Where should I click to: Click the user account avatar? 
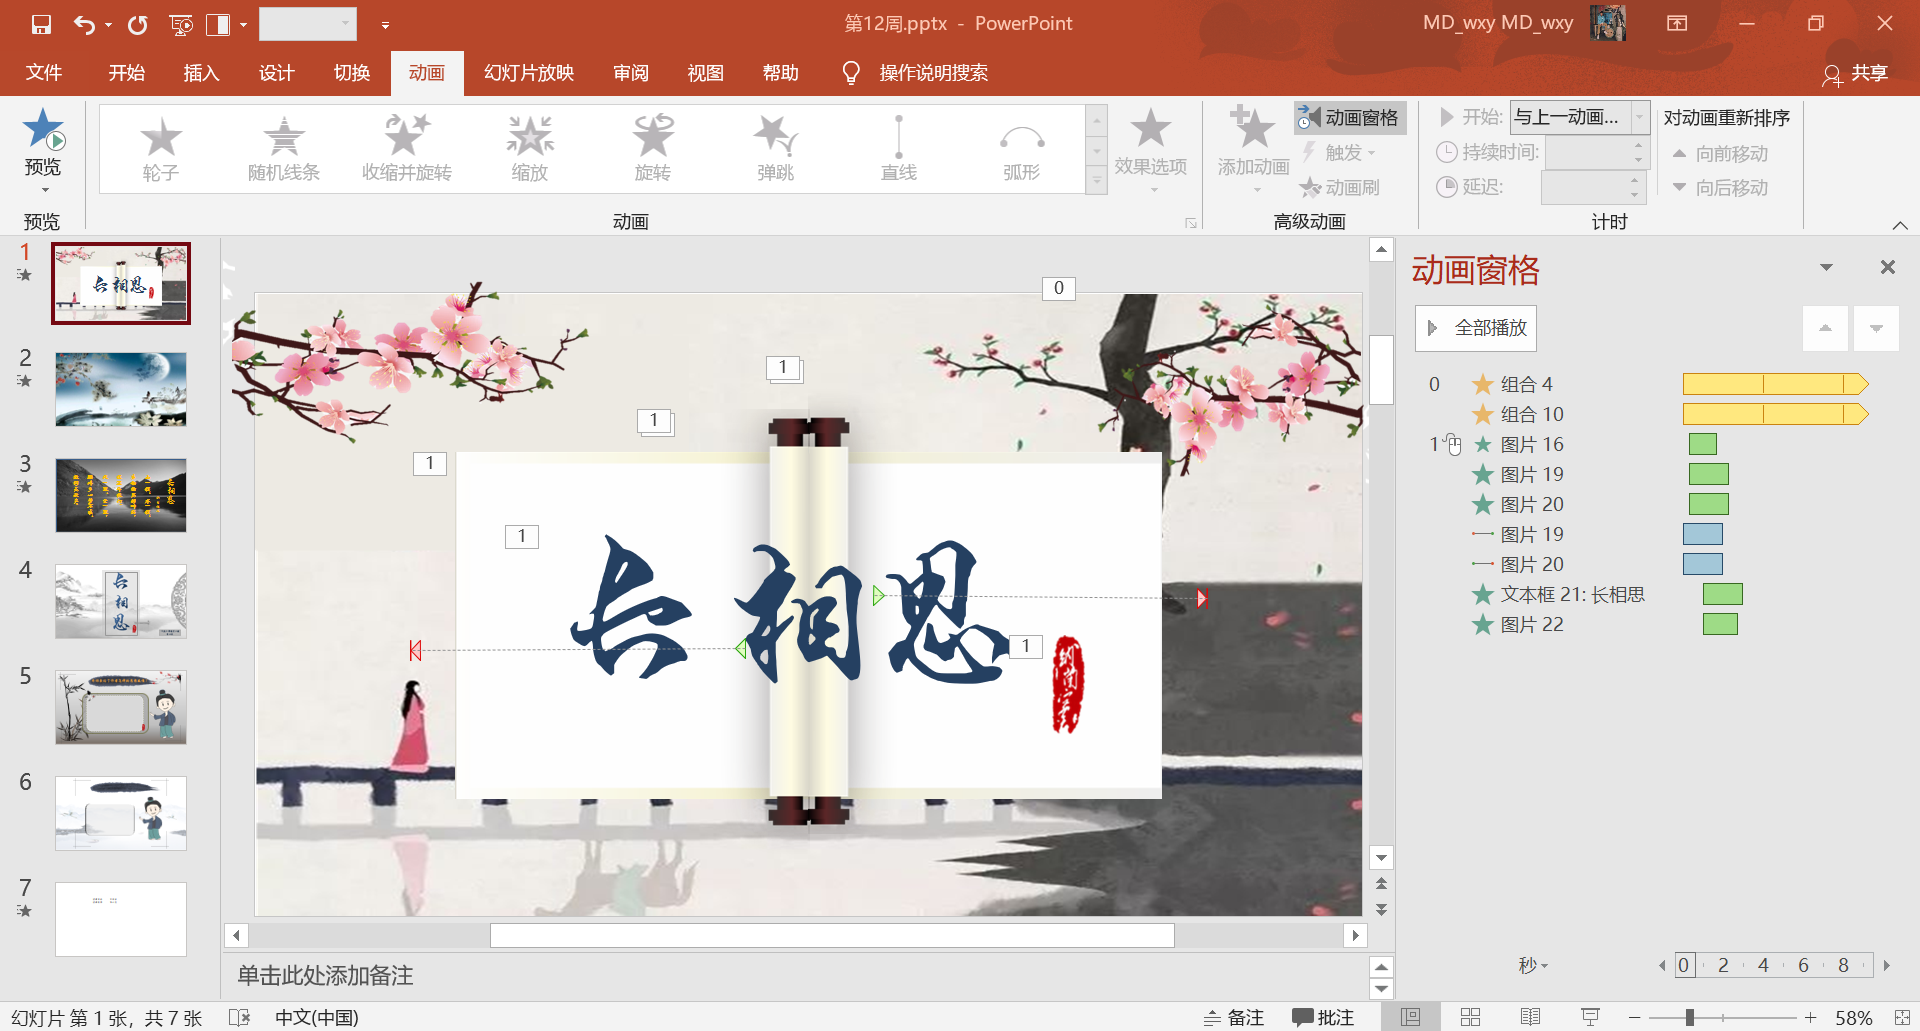[x=1607, y=23]
